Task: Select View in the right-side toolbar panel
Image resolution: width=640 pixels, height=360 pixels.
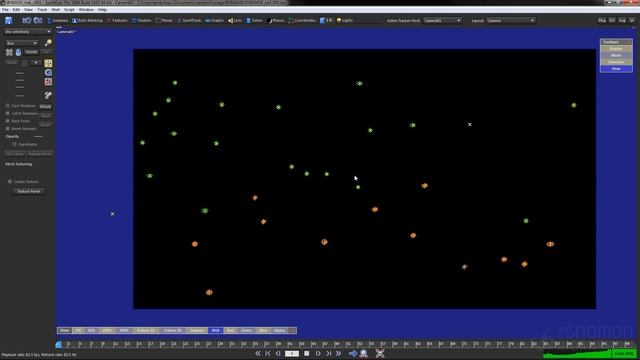Action: pos(616,69)
